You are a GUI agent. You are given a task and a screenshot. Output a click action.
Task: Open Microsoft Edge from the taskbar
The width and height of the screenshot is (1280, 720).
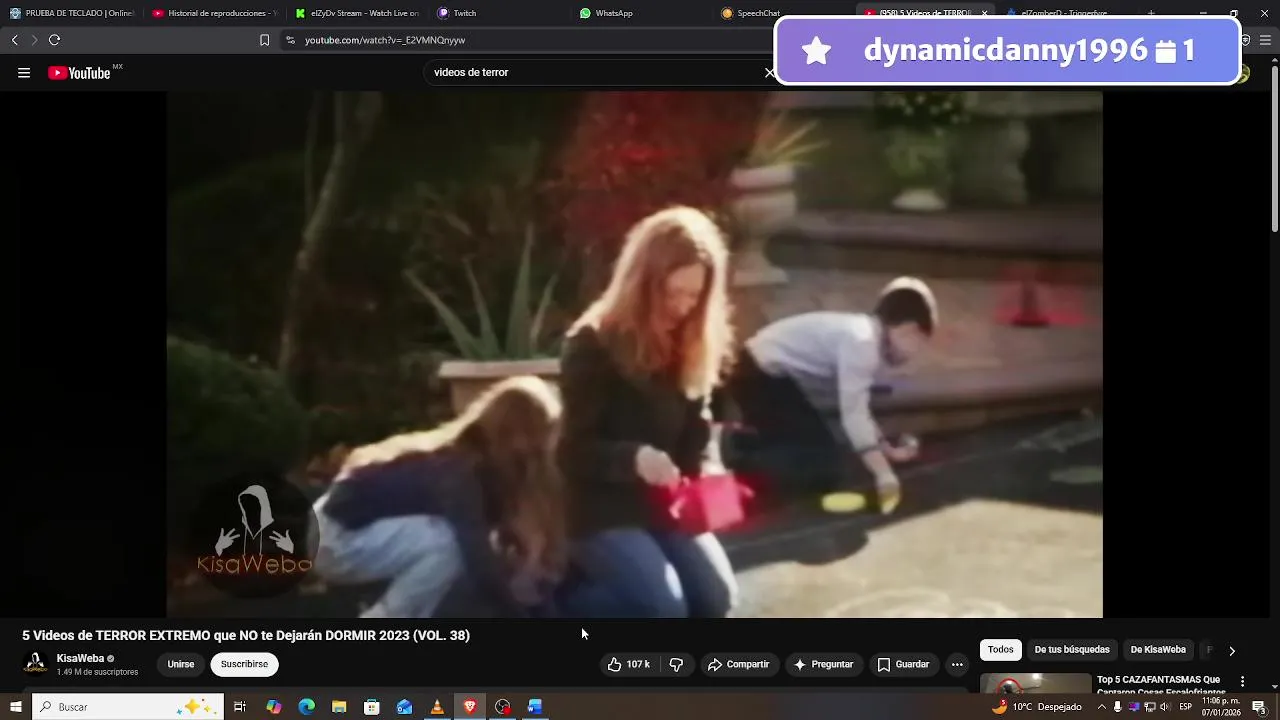click(306, 707)
